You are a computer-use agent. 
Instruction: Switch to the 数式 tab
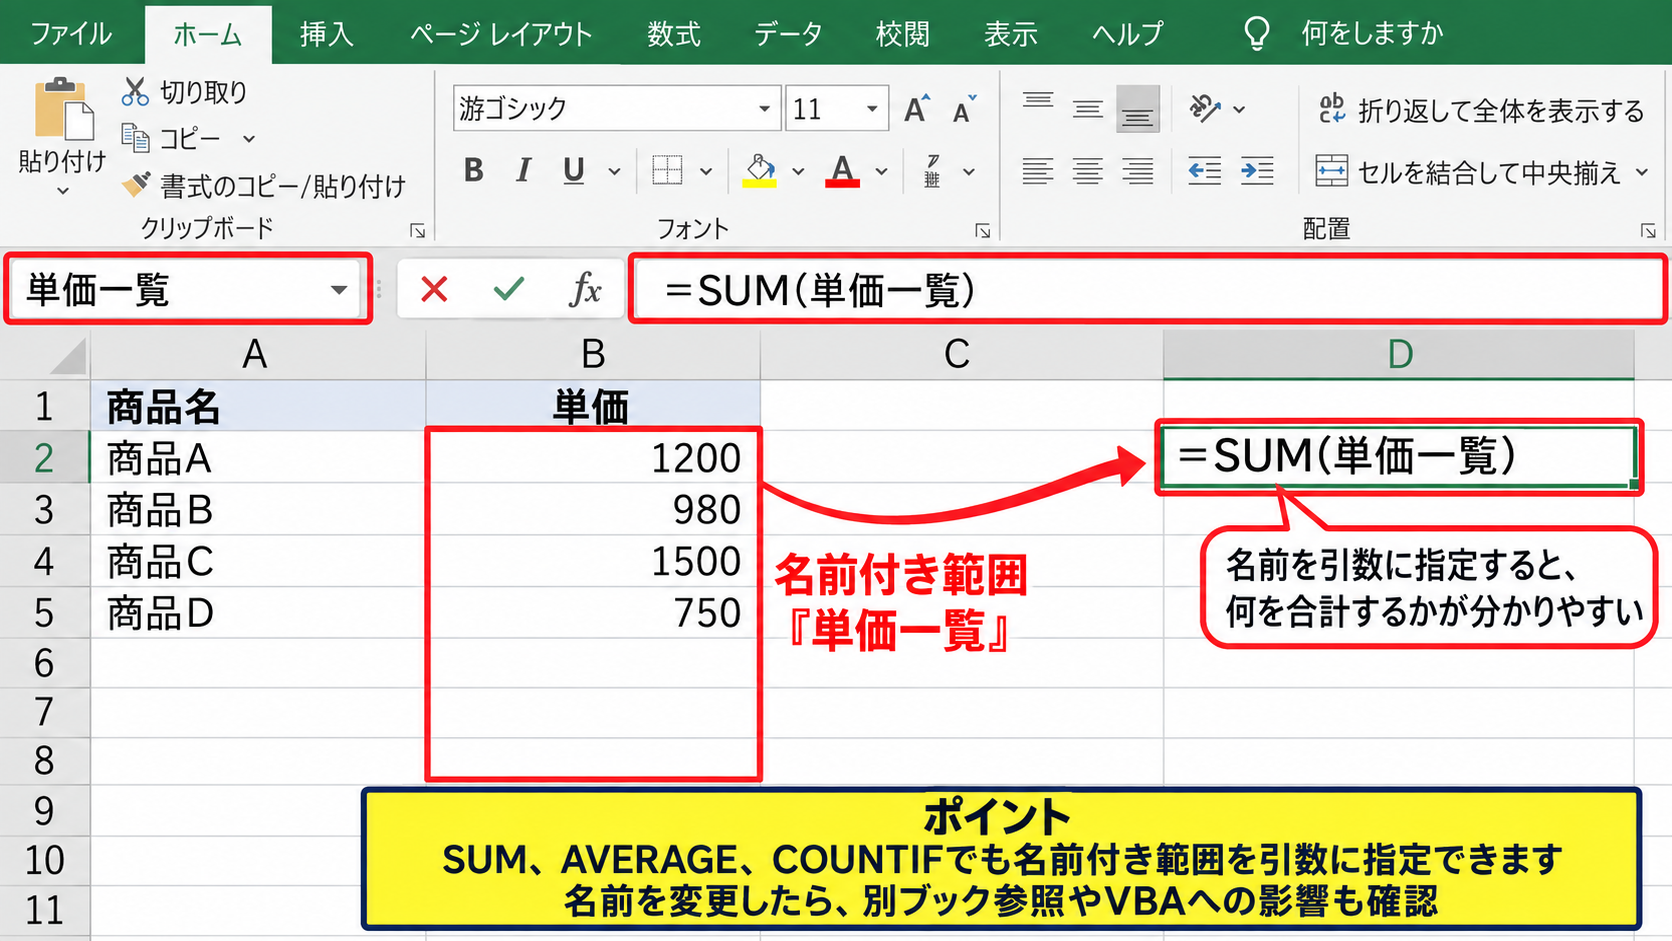674,33
